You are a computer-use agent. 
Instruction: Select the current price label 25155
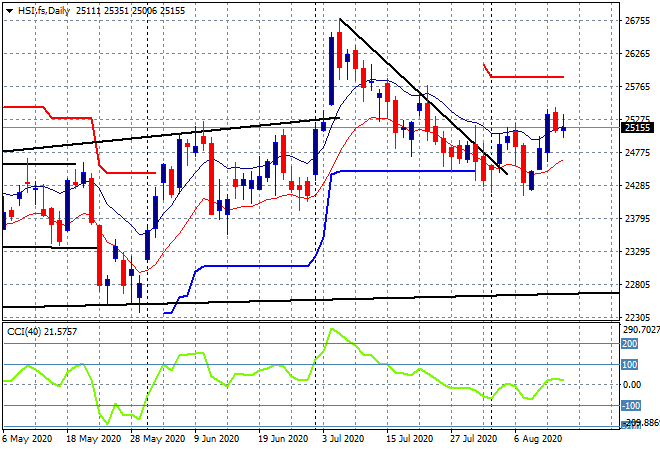(637, 128)
